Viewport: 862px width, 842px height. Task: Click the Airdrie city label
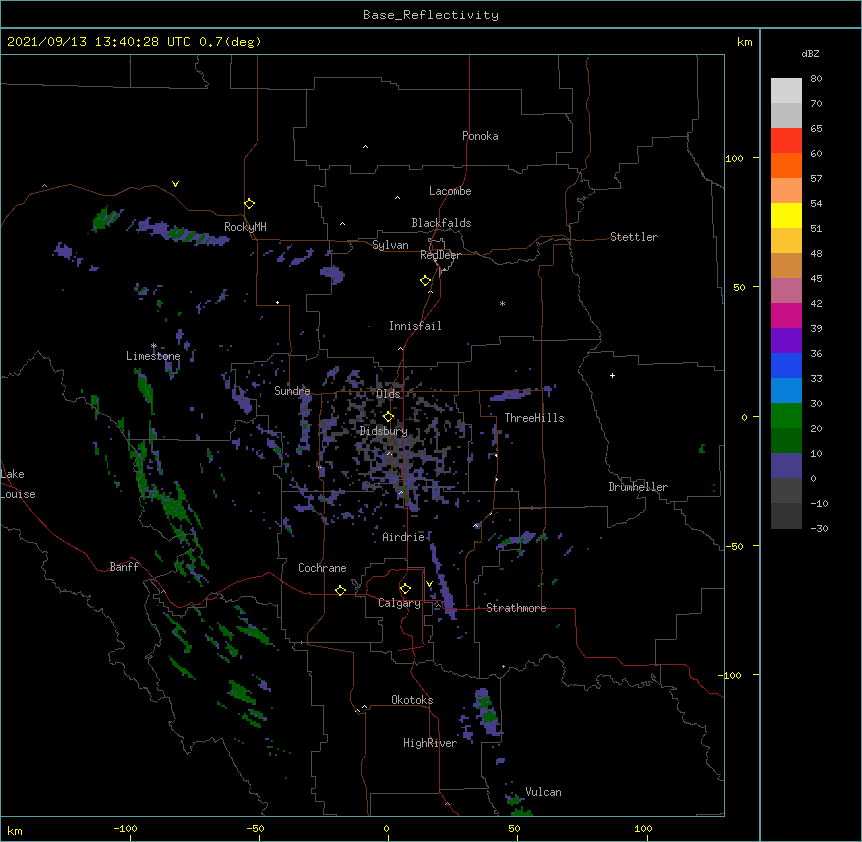tap(403, 537)
